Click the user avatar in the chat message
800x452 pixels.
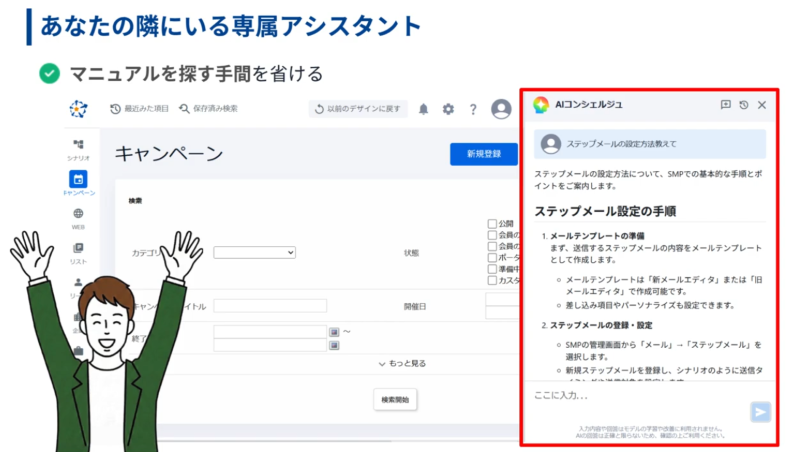(x=551, y=144)
